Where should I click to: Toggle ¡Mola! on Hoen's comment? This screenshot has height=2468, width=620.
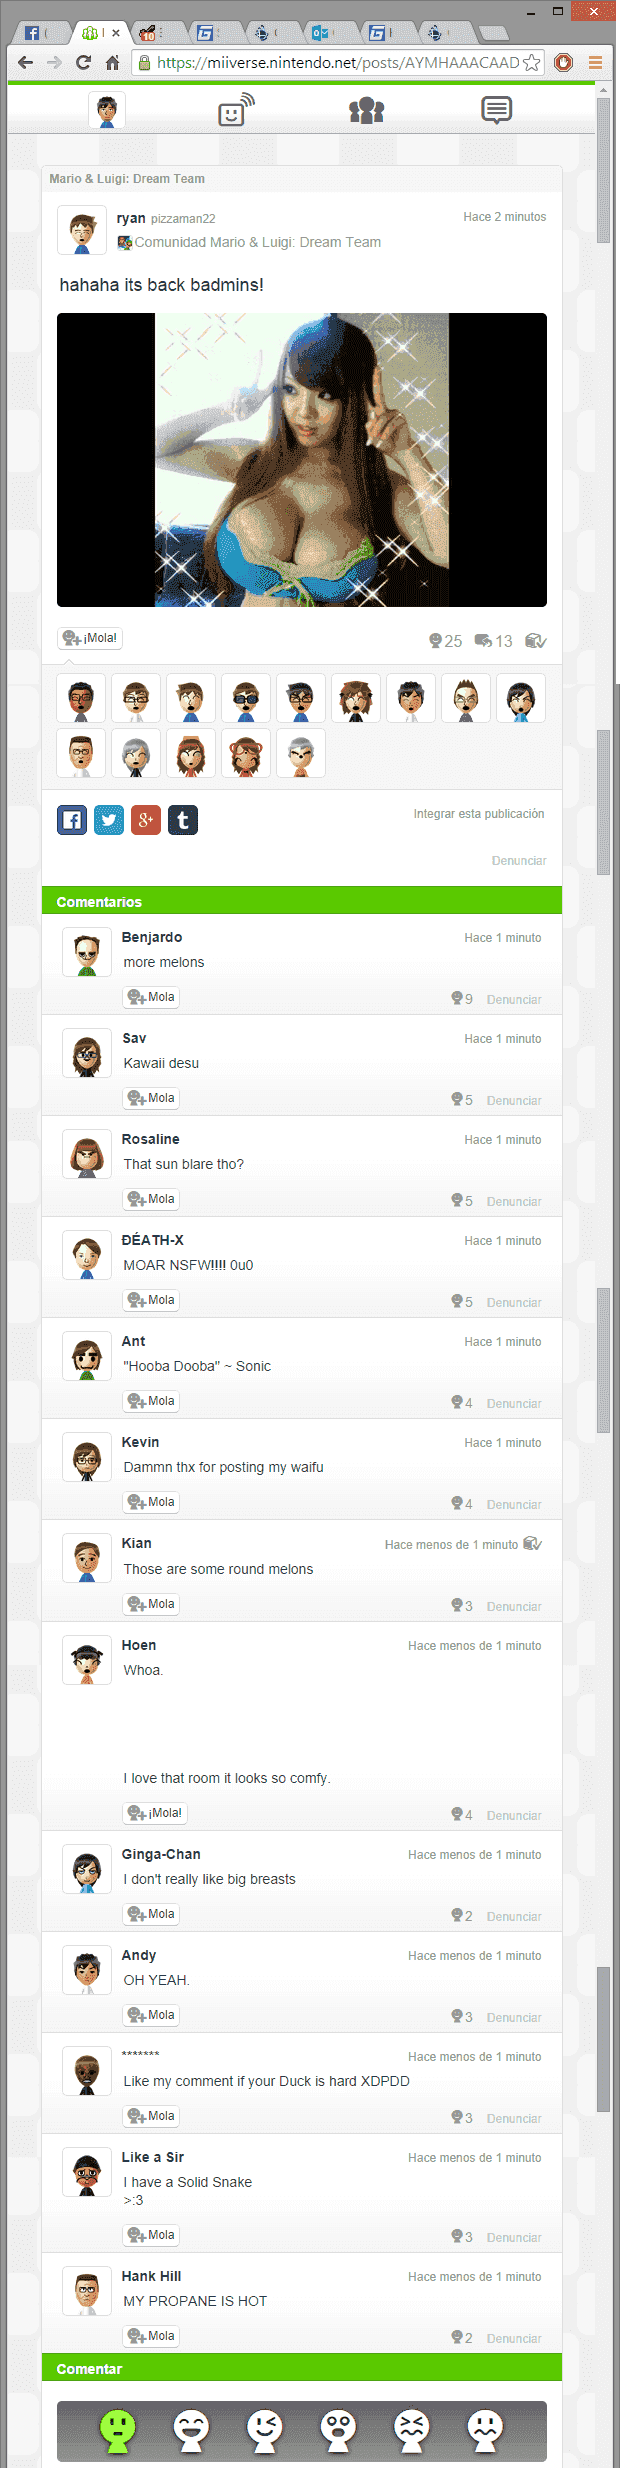click(x=155, y=1813)
